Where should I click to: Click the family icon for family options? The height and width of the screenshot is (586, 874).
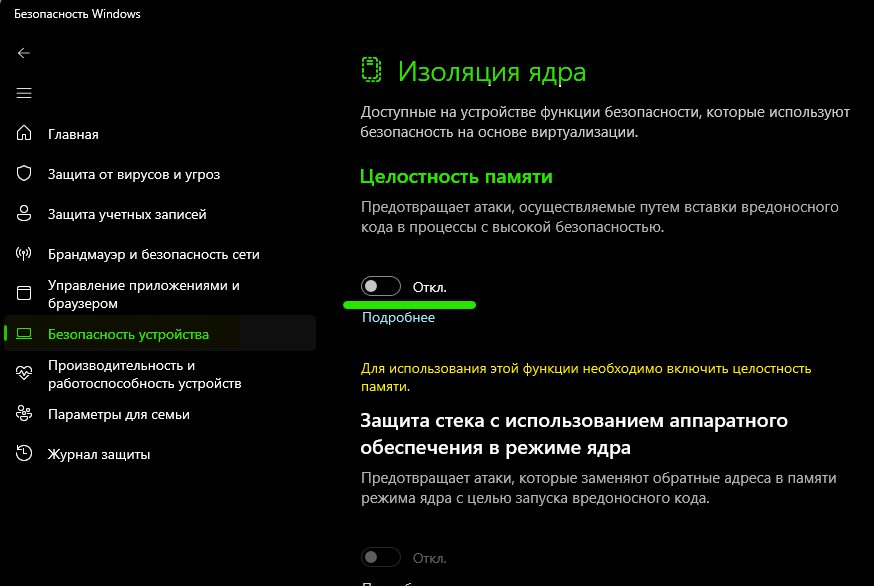(23, 414)
